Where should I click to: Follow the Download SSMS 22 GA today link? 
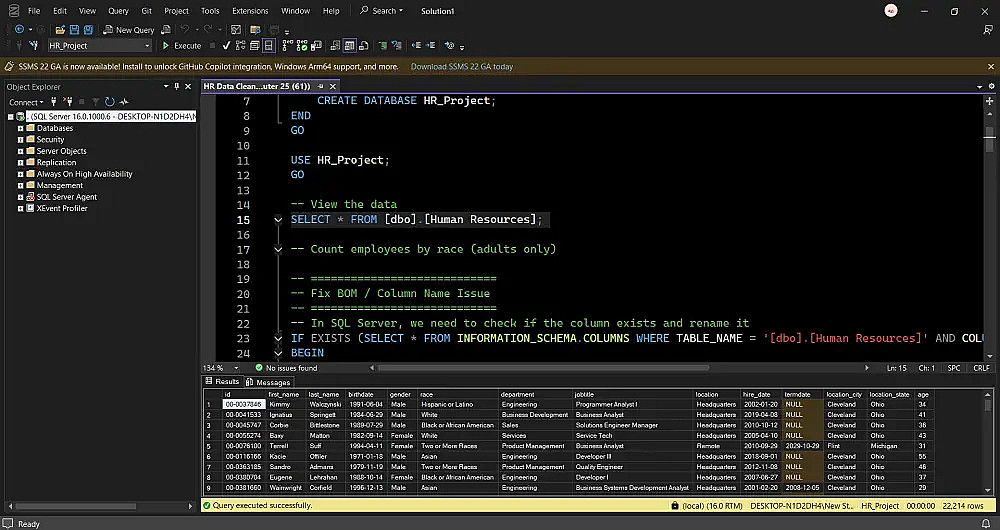point(461,67)
